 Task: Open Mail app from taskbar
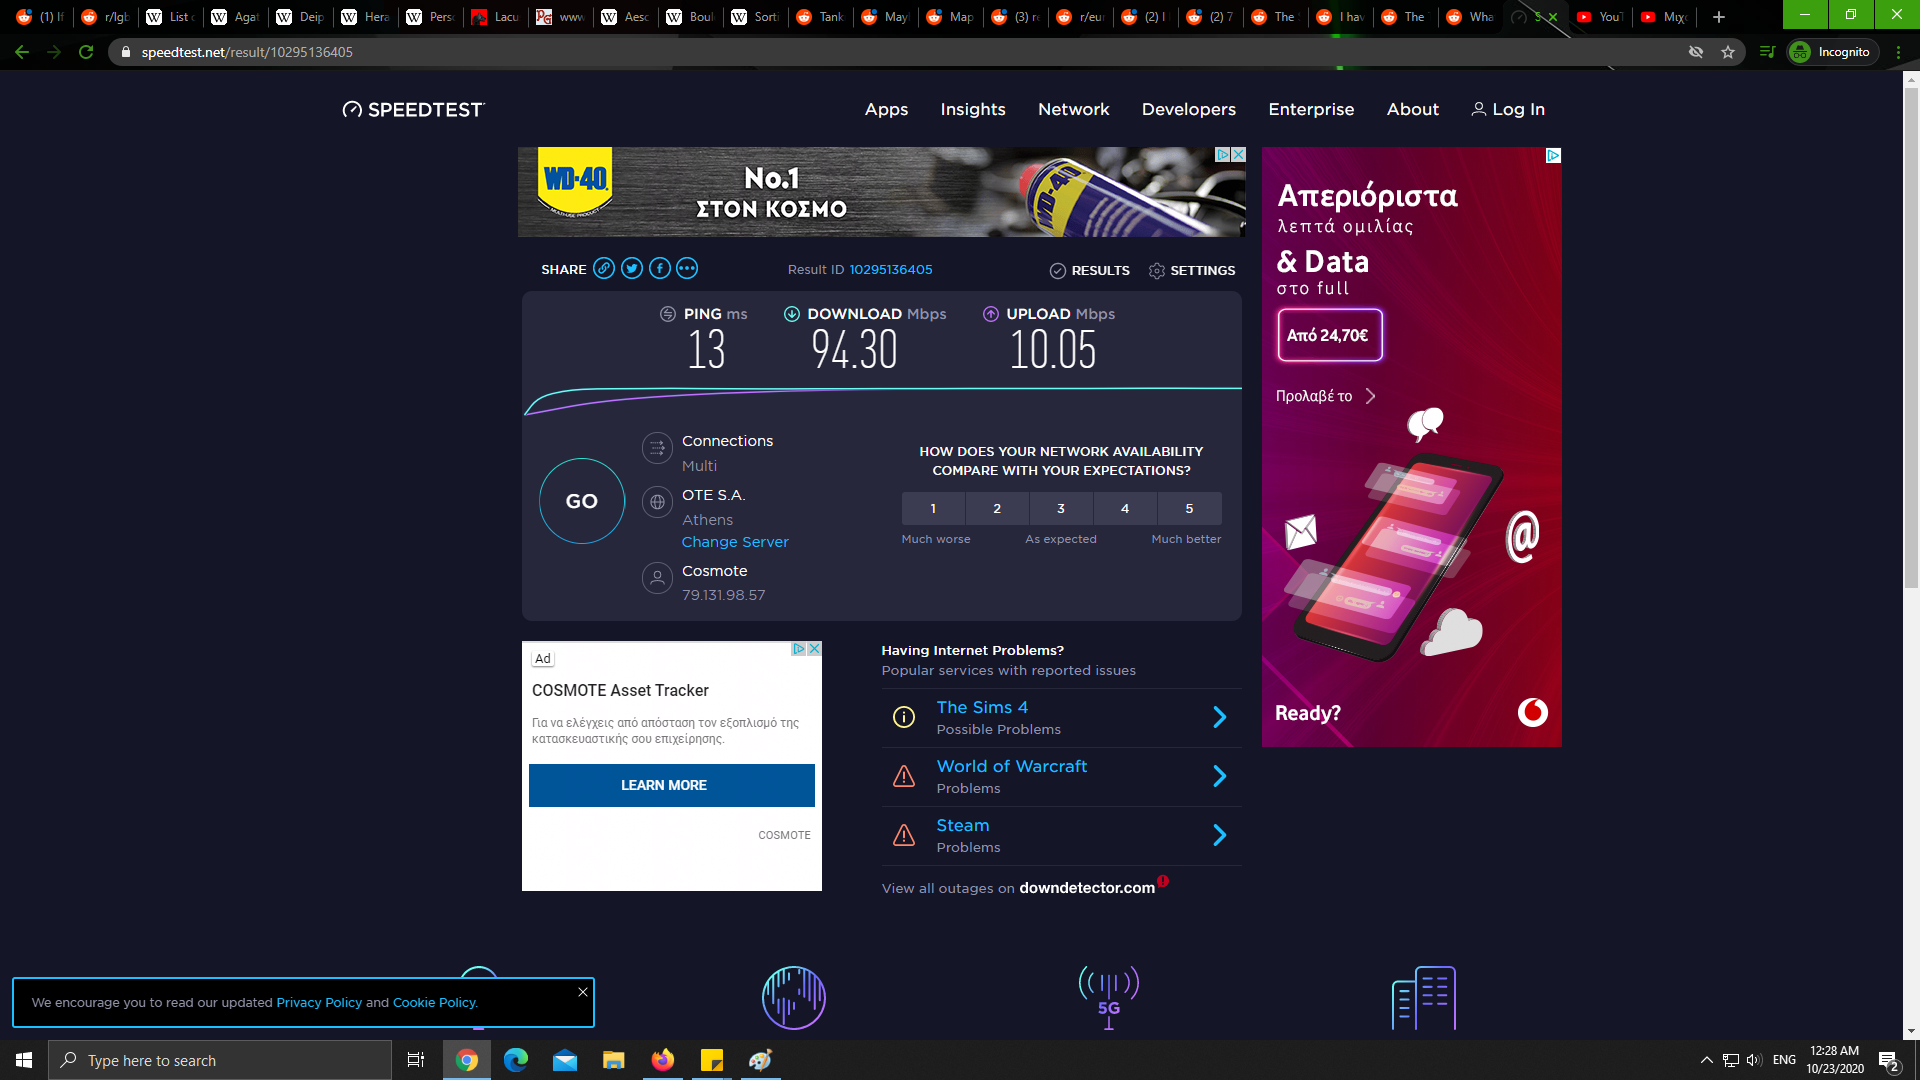click(565, 1060)
